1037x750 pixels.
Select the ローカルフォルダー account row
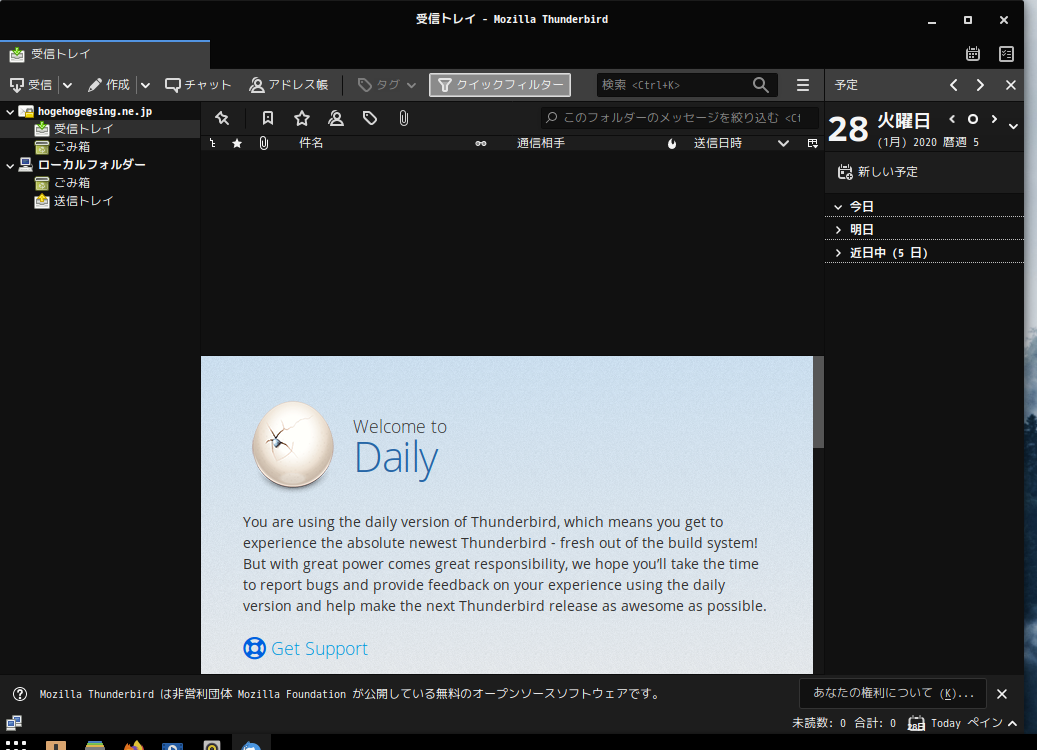[91, 165]
